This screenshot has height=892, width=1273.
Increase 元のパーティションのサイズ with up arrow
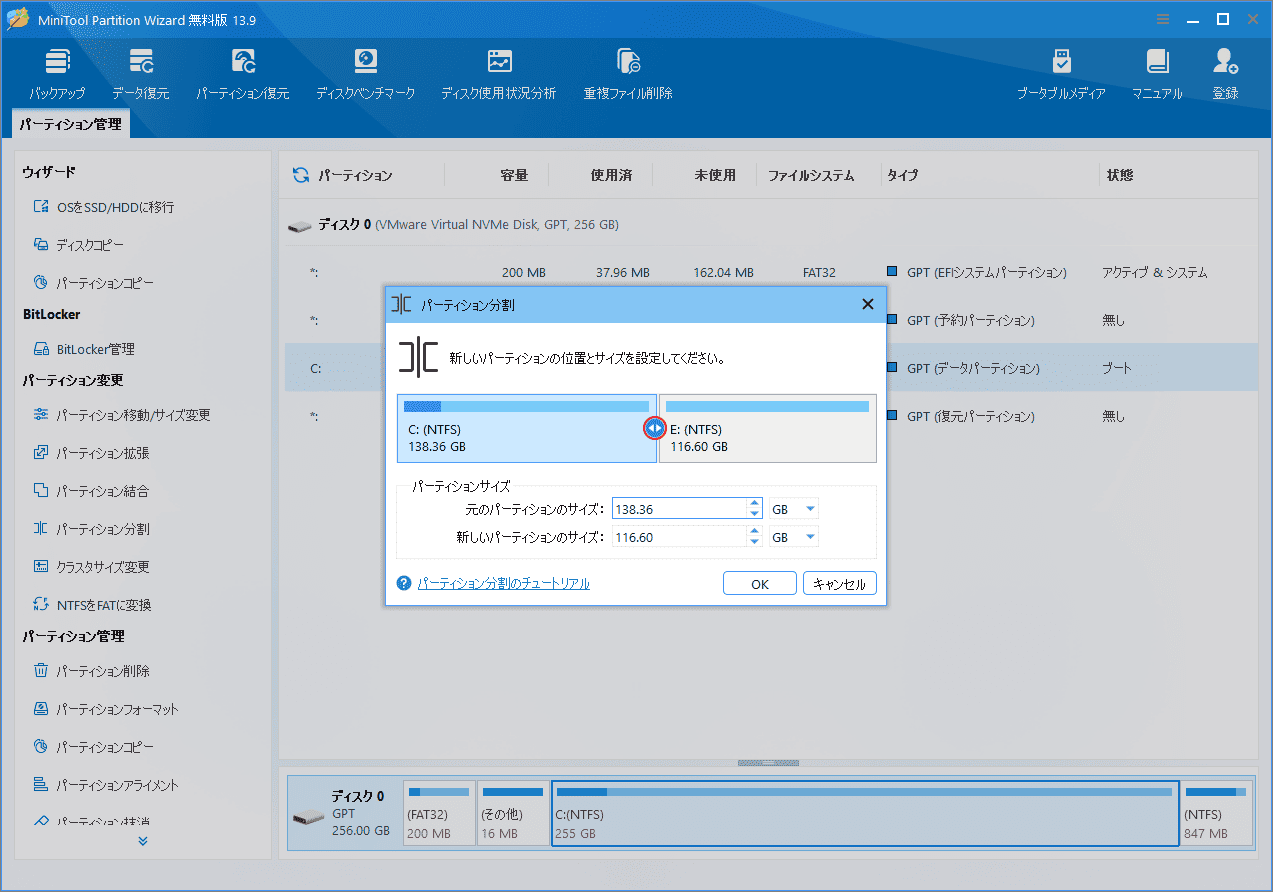click(x=755, y=503)
